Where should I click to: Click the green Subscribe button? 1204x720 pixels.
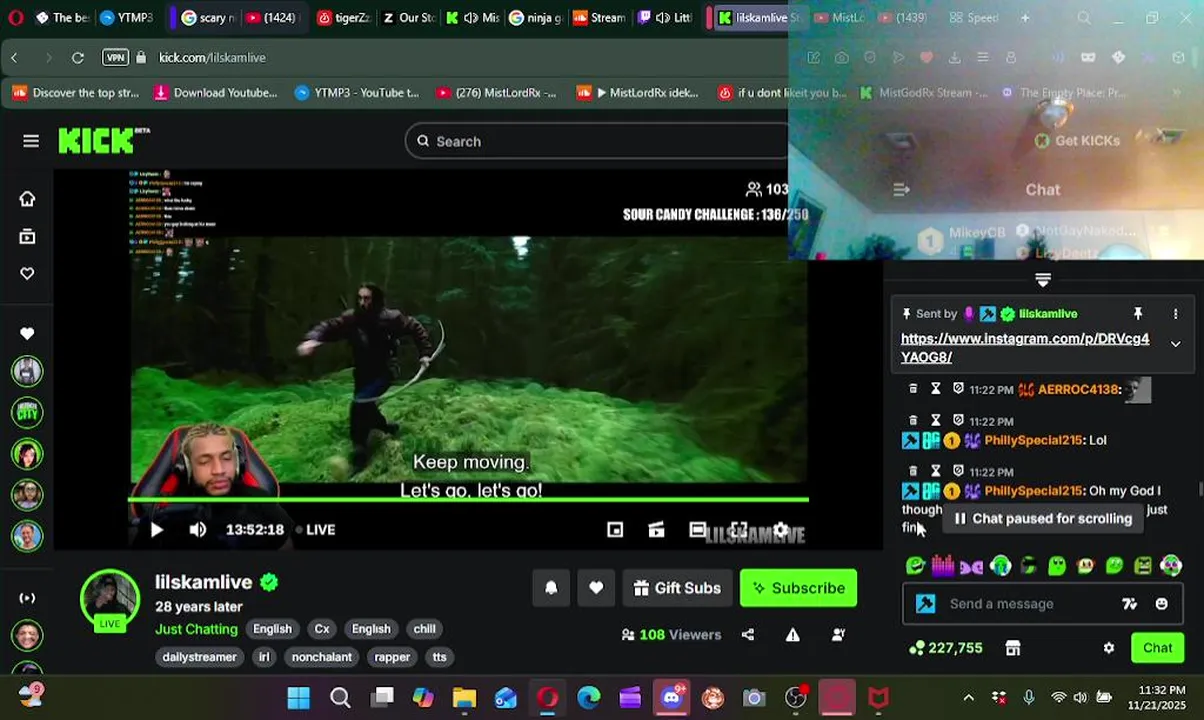click(x=798, y=588)
